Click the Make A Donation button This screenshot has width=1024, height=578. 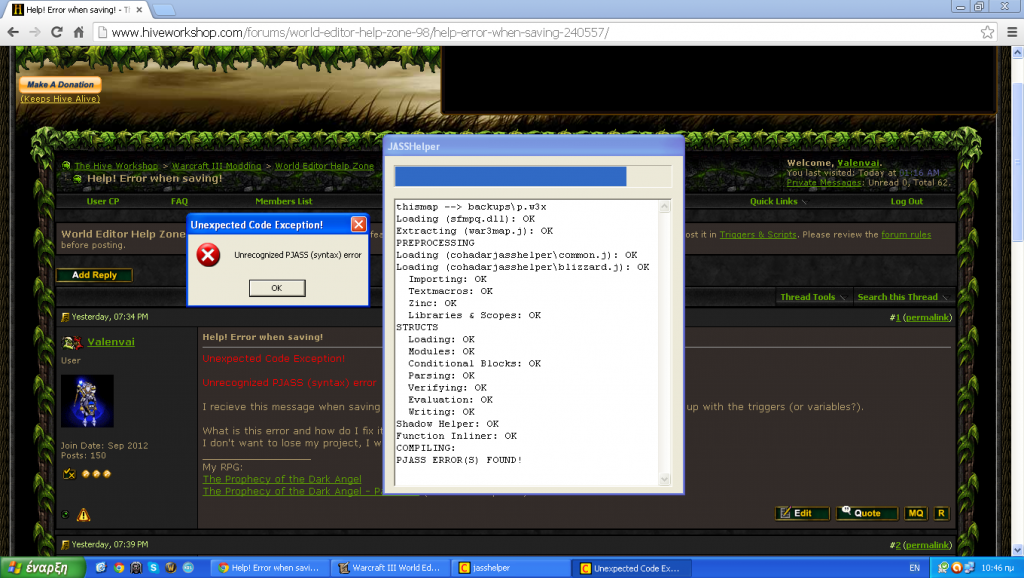(60, 84)
